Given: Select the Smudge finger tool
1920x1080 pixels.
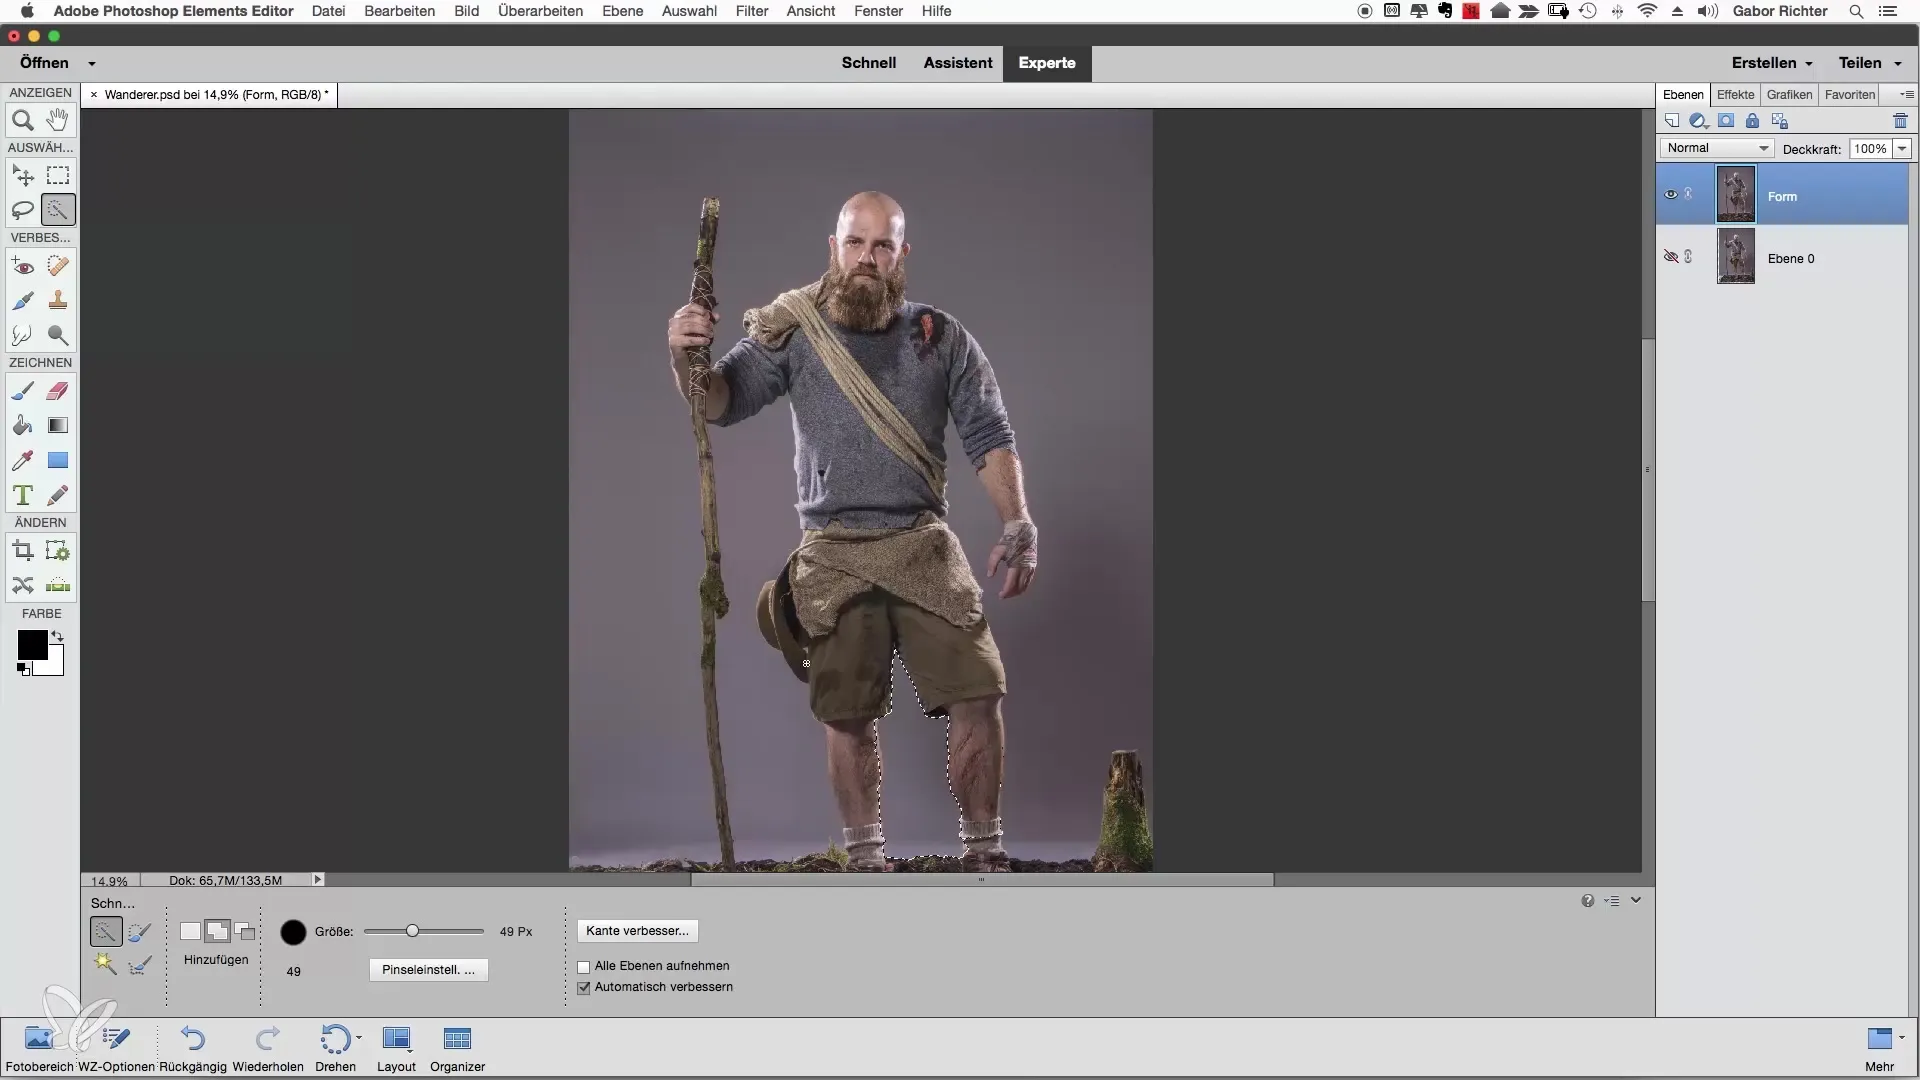Looking at the screenshot, I should coord(22,335).
